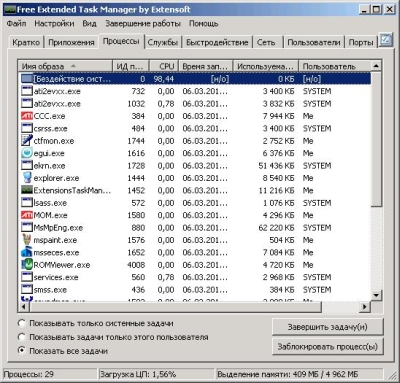
Task: Click the horizontal scrollbar left arrow
Action: click(x=24, y=306)
